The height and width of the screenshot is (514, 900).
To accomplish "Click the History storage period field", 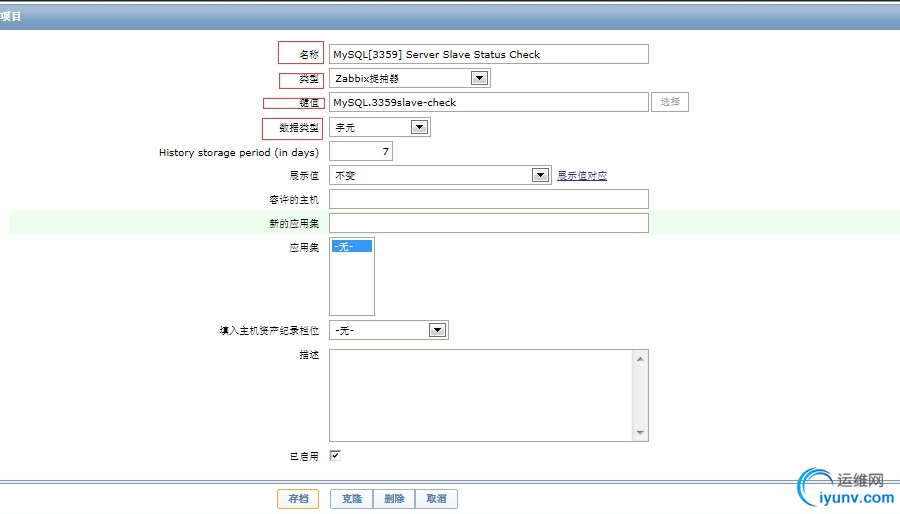I will pyautogui.click(x=360, y=151).
